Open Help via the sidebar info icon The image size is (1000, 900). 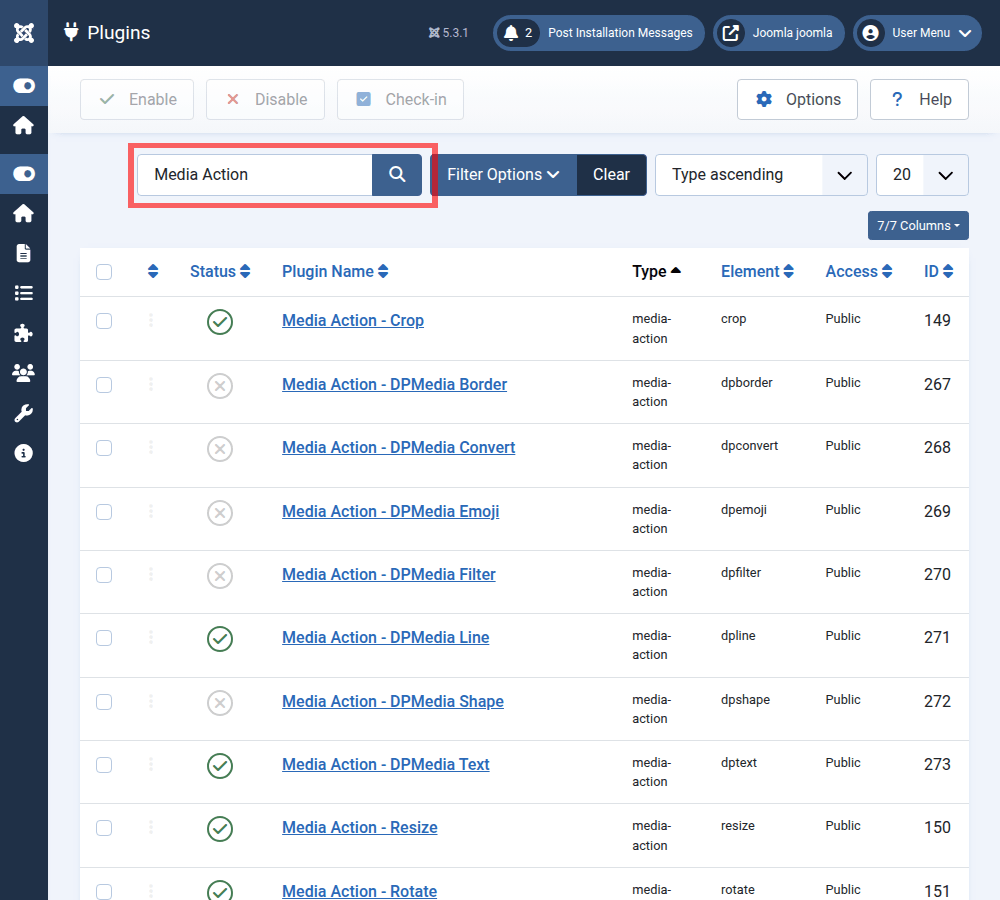pos(24,453)
